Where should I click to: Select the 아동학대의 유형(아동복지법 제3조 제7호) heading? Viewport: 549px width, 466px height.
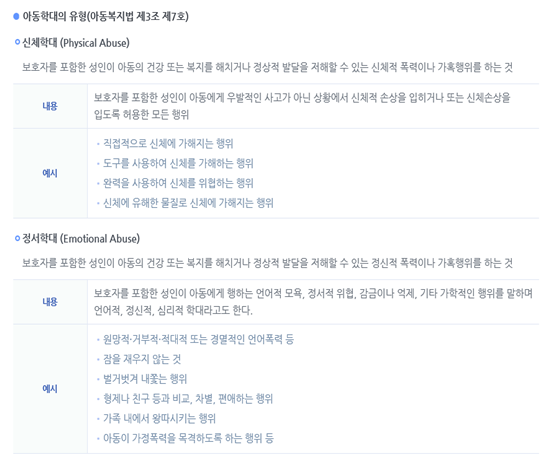pos(105,16)
